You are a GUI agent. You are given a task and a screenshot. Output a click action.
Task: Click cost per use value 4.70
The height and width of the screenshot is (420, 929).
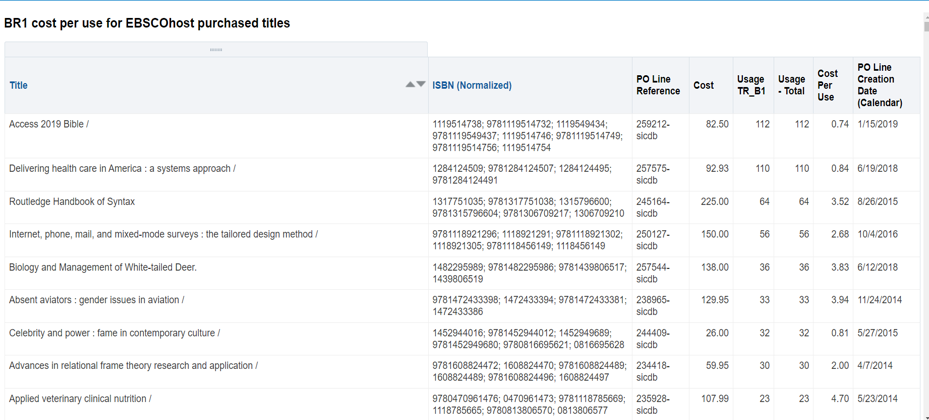point(840,399)
